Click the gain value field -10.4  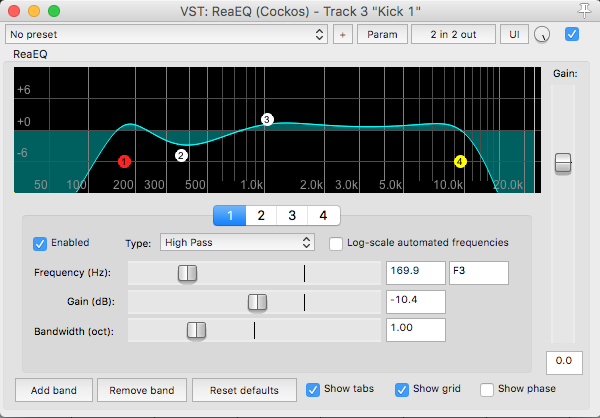tap(416, 302)
